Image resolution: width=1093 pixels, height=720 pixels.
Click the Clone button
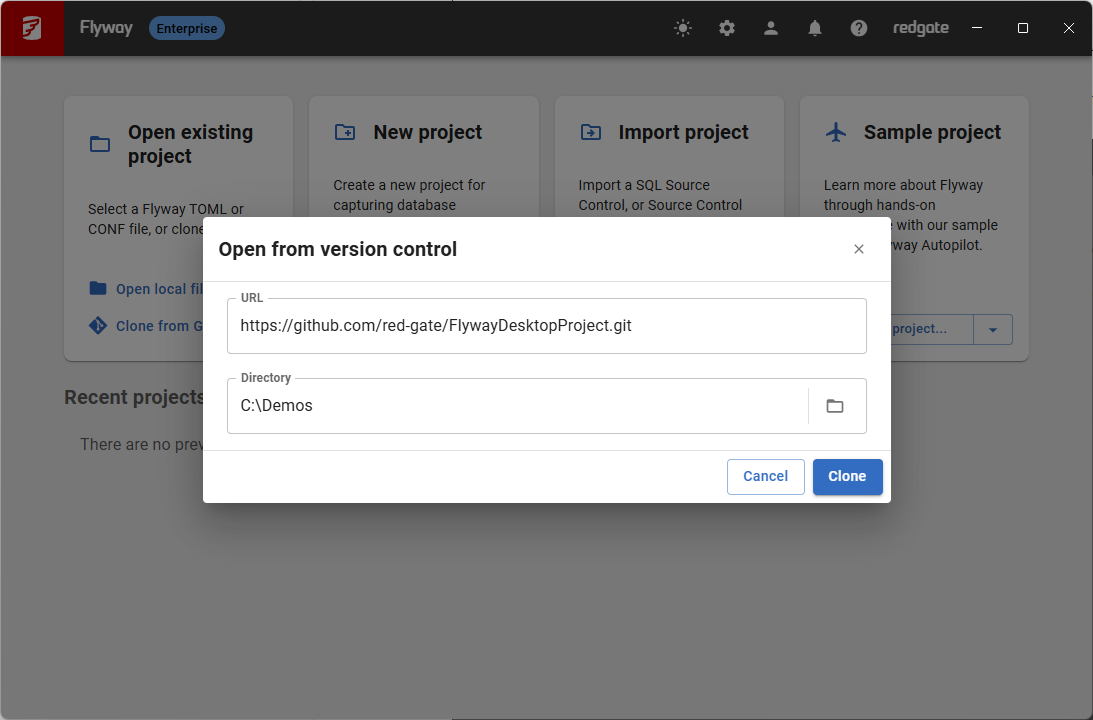tap(847, 476)
